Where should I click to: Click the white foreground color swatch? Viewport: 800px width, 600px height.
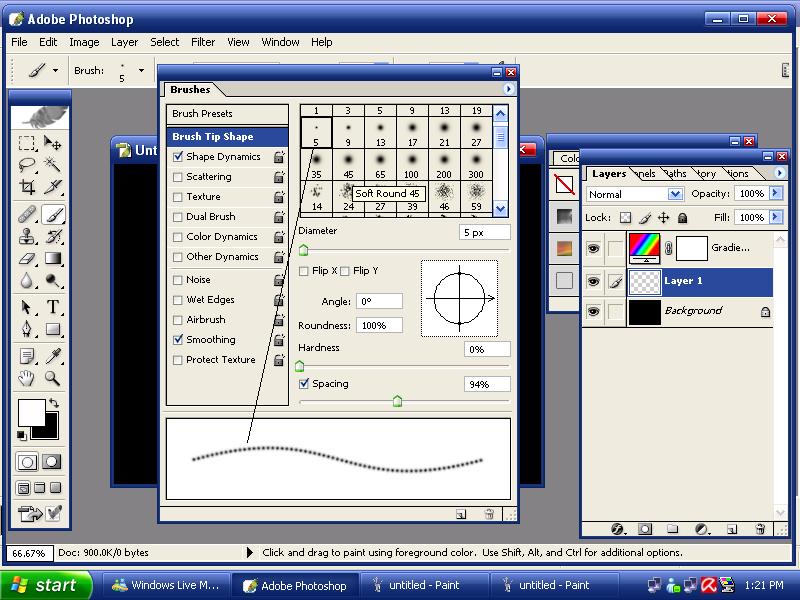point(31,411)
